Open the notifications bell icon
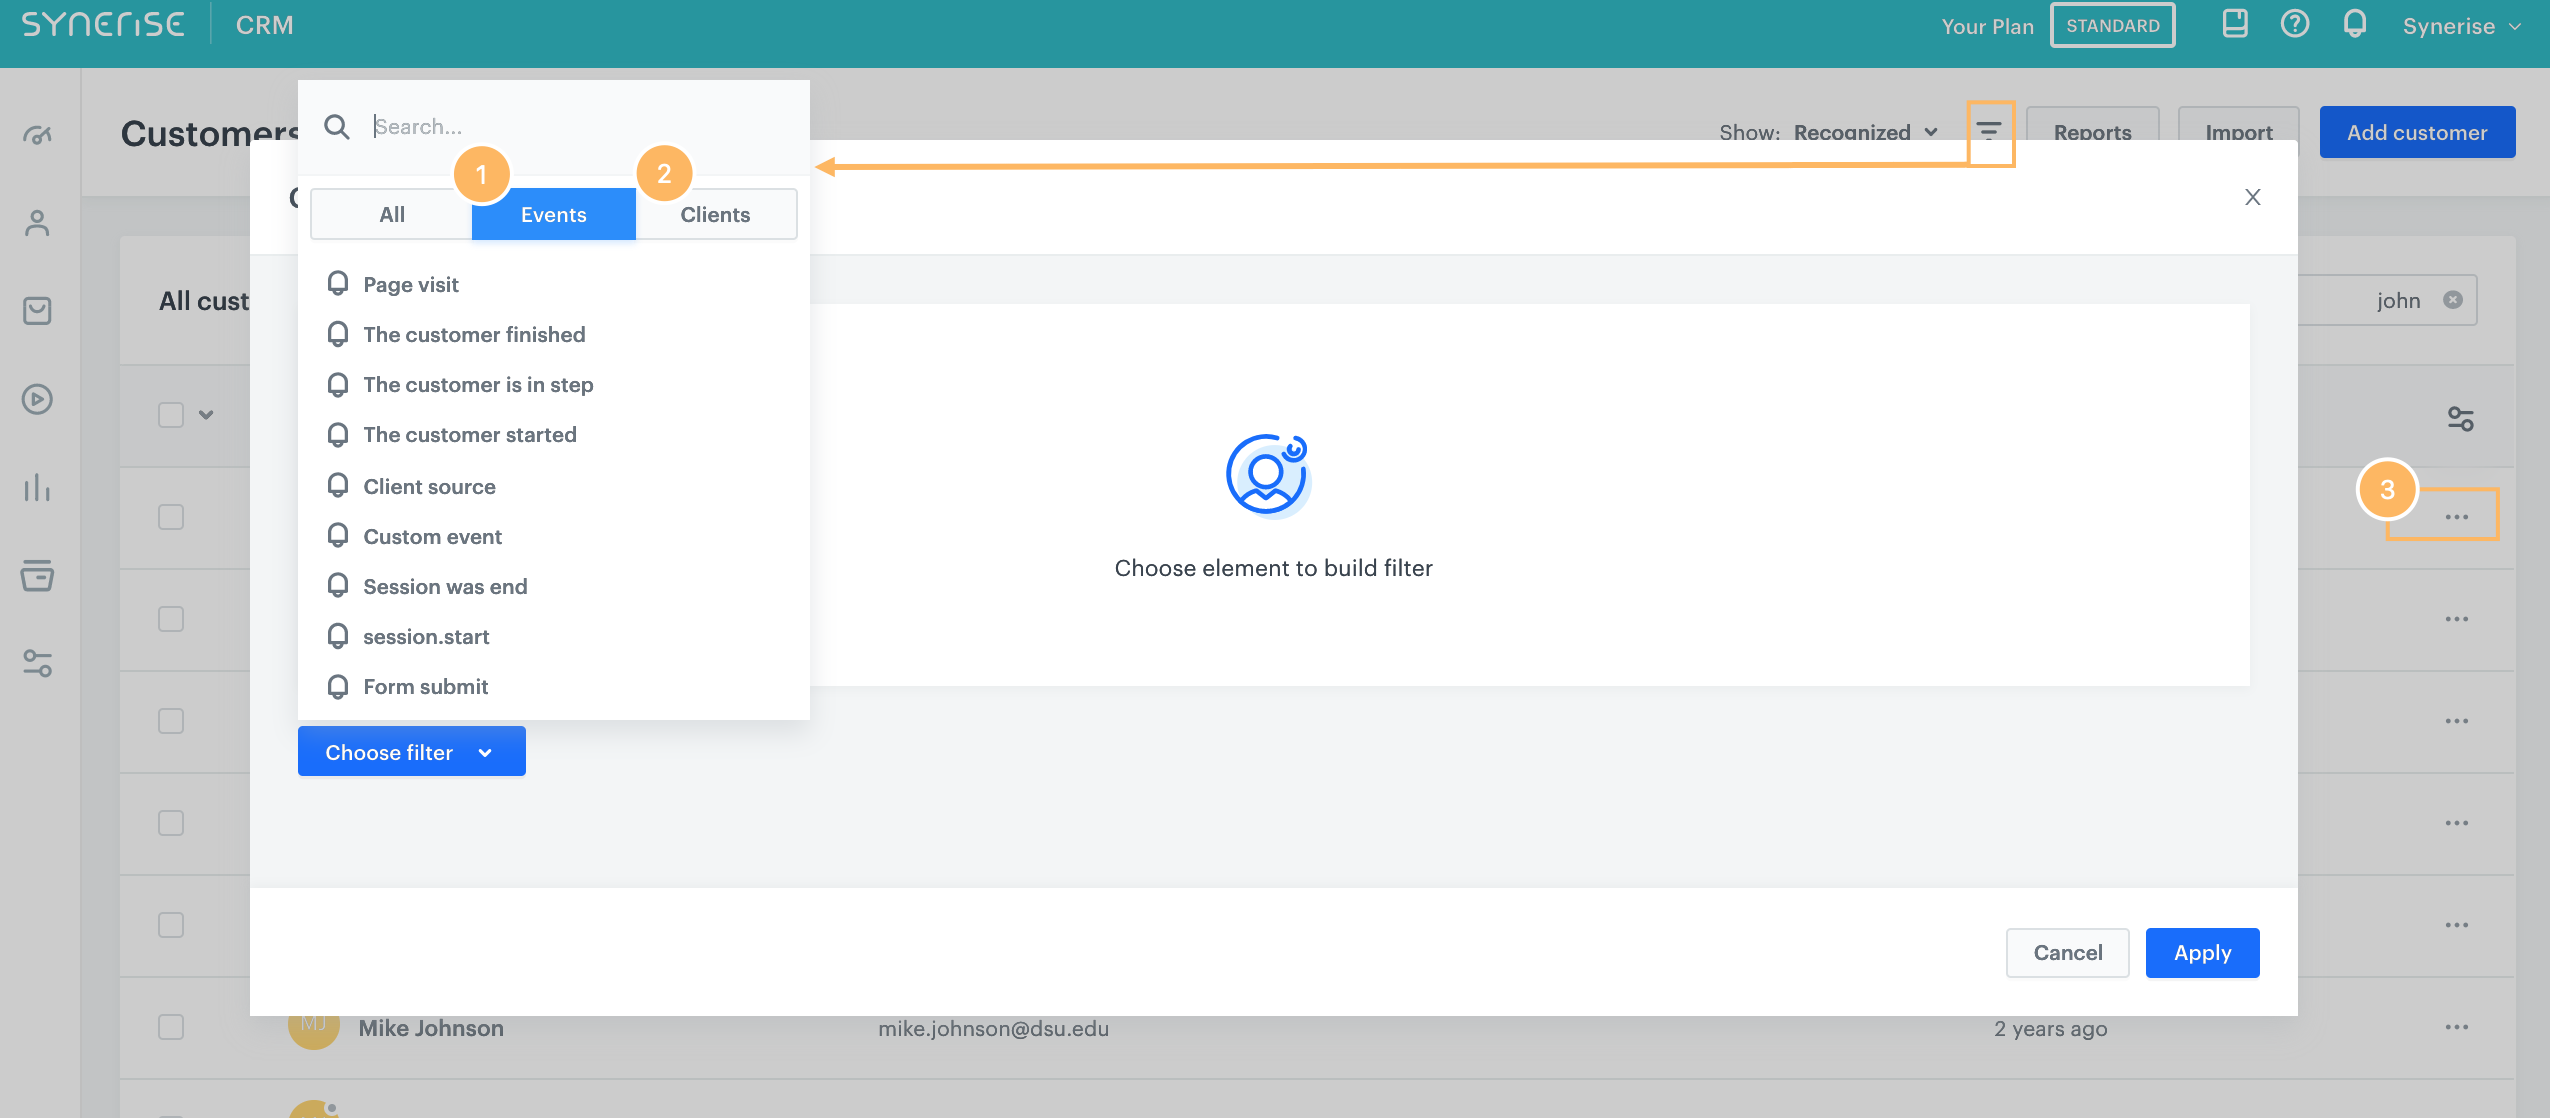The width and height of the screenshot is (2550, 1118). pyautogui.click(x=2354, y=24)
